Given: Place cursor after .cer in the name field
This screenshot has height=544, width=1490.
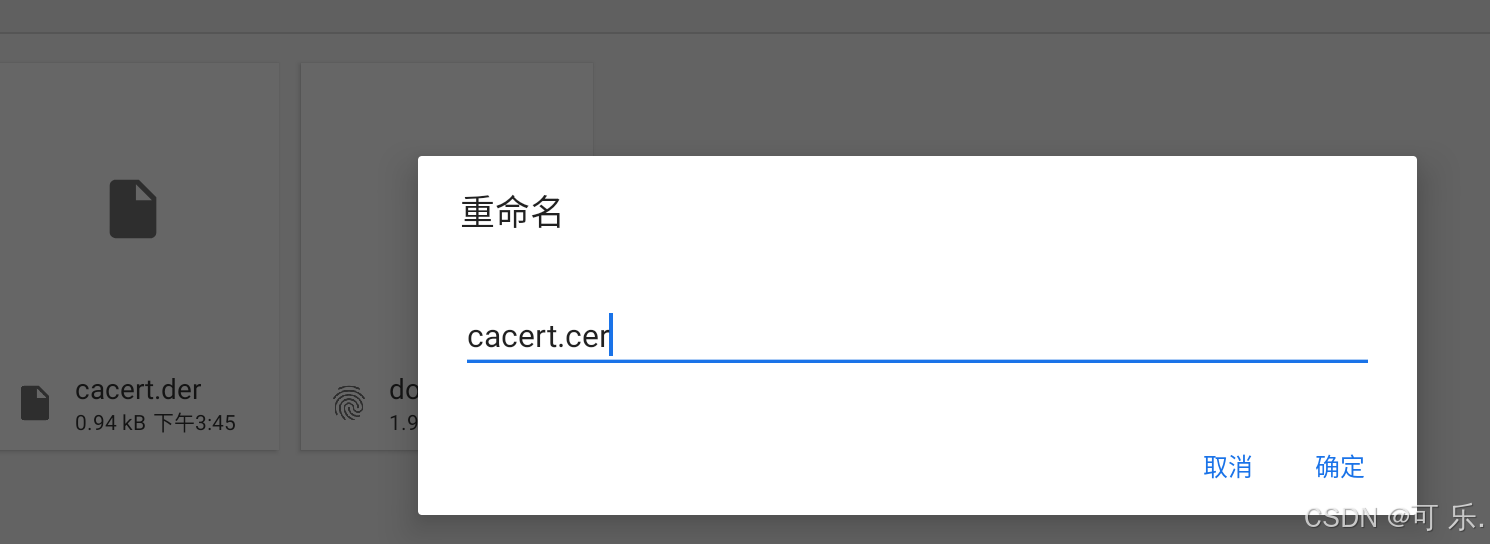Looking at the screenshot, I should click(x=610, y=336).
